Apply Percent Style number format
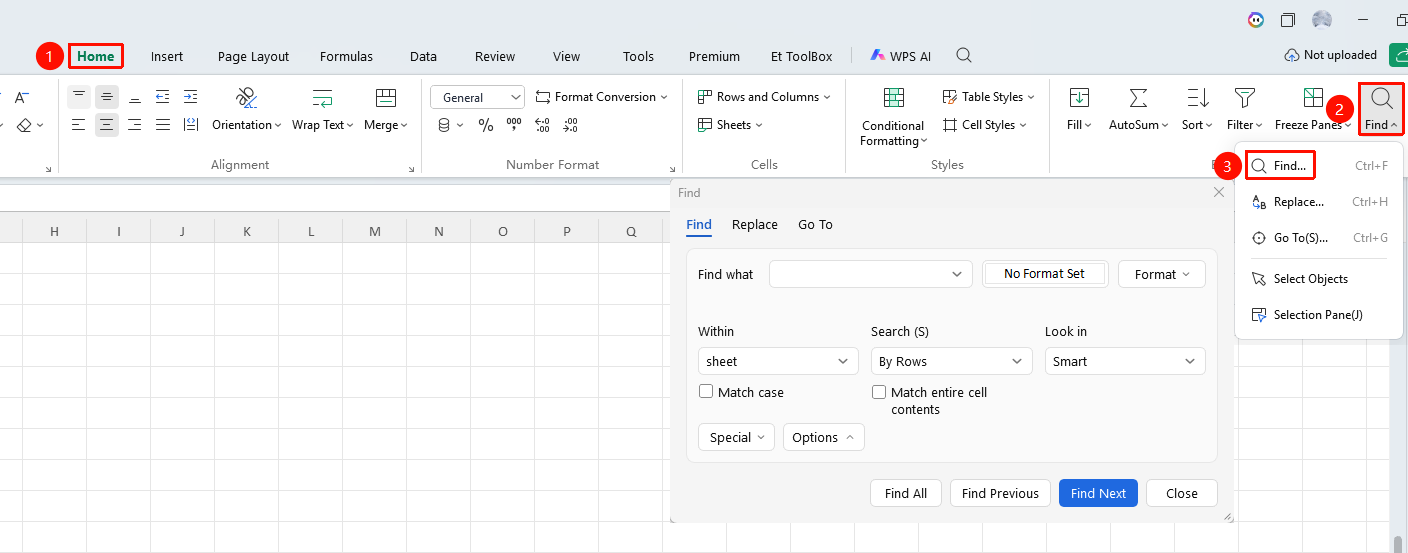The height and width of the screenshot is (553, 1408). (486, 125)
